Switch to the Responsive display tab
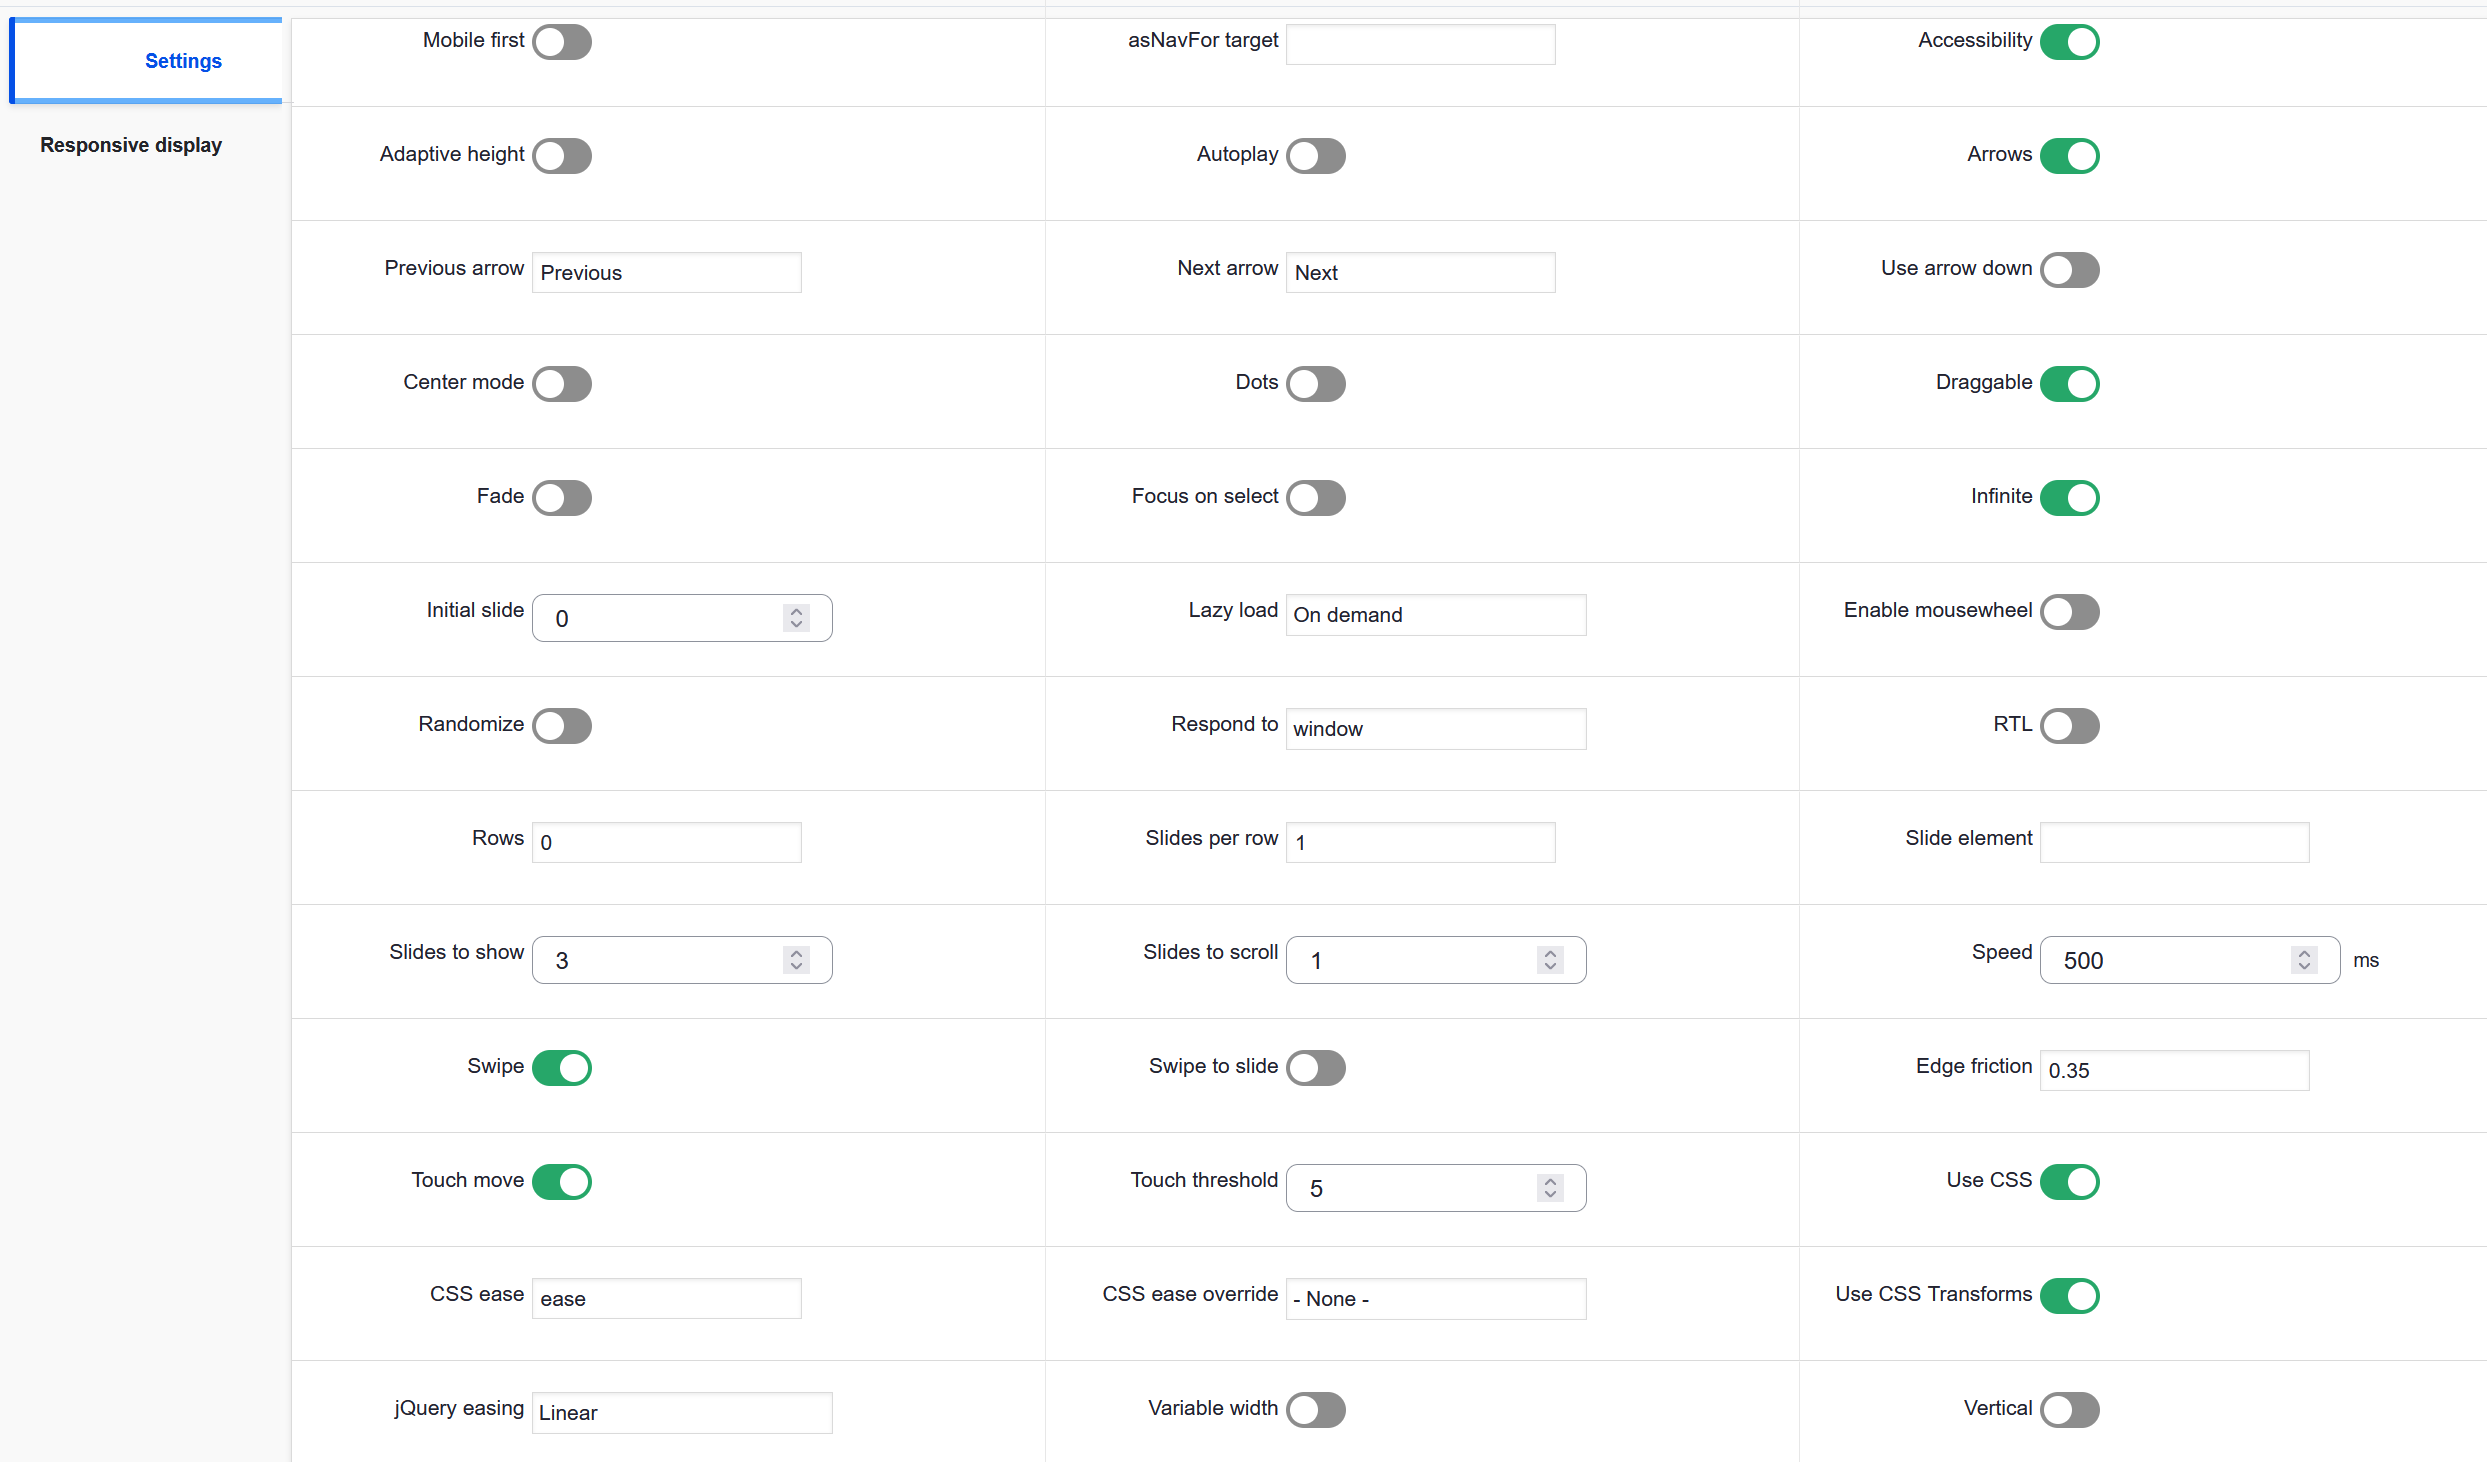 (x=130, y=144)
